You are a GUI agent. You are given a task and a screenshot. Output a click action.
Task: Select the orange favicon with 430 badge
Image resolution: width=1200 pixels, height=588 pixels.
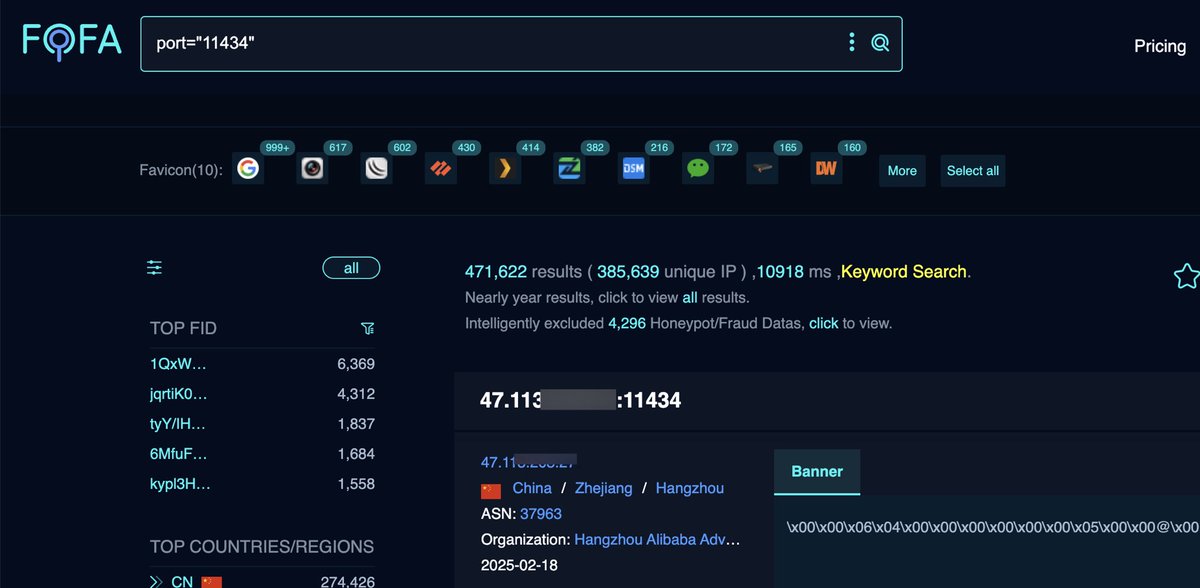(441, 169)
